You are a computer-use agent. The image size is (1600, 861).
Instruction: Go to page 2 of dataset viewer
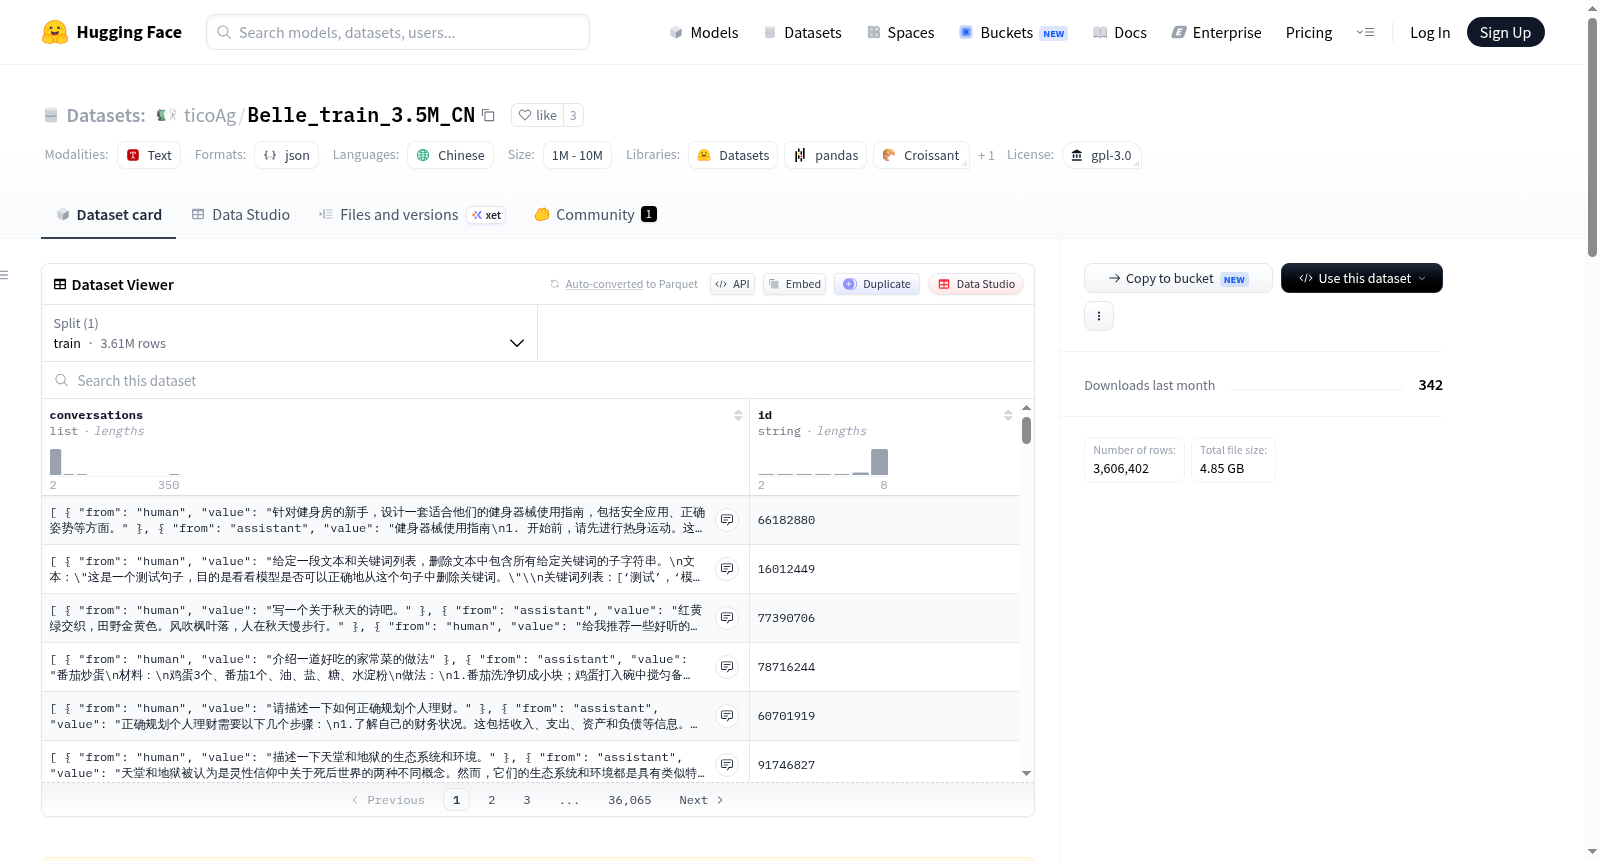pyautogui.click(x=492, y=800)
